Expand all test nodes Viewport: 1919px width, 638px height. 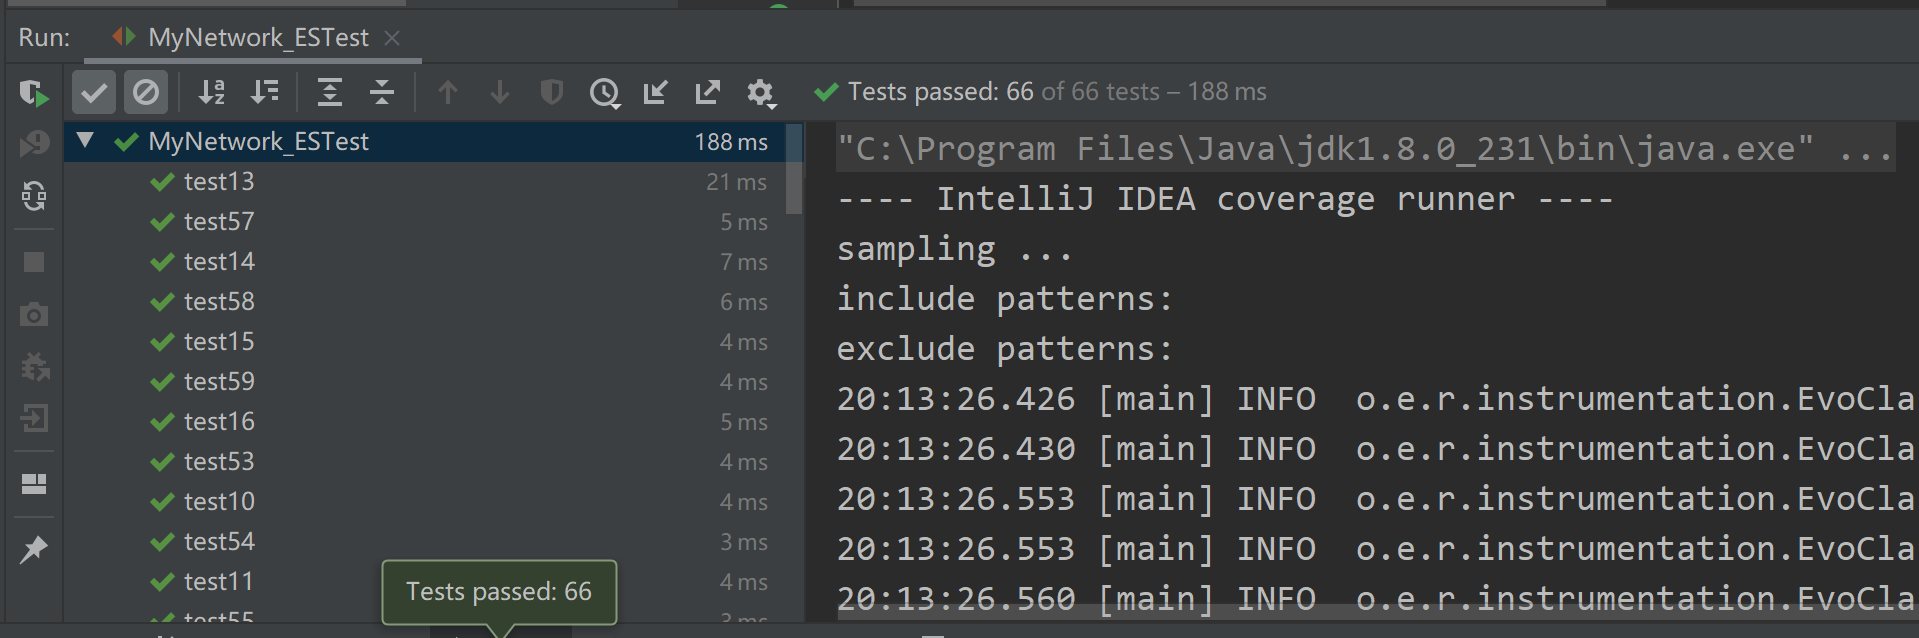point(330,93)
